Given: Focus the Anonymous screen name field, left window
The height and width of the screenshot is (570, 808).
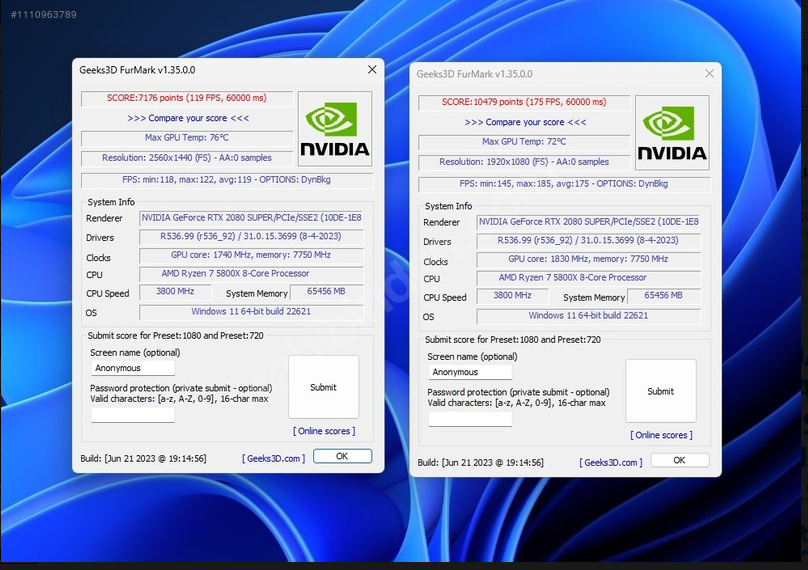Looking at the screenshot, I should tap(133, 368).
